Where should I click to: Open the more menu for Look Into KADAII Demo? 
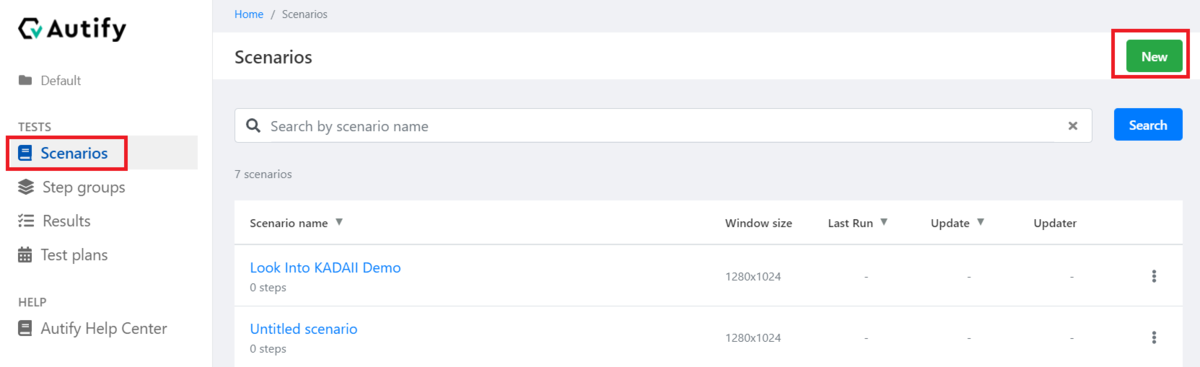(x=1154, y=276)
